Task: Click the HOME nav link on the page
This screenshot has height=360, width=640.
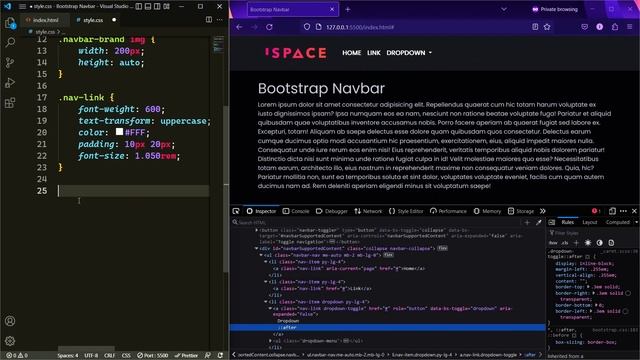Action: 351,53
